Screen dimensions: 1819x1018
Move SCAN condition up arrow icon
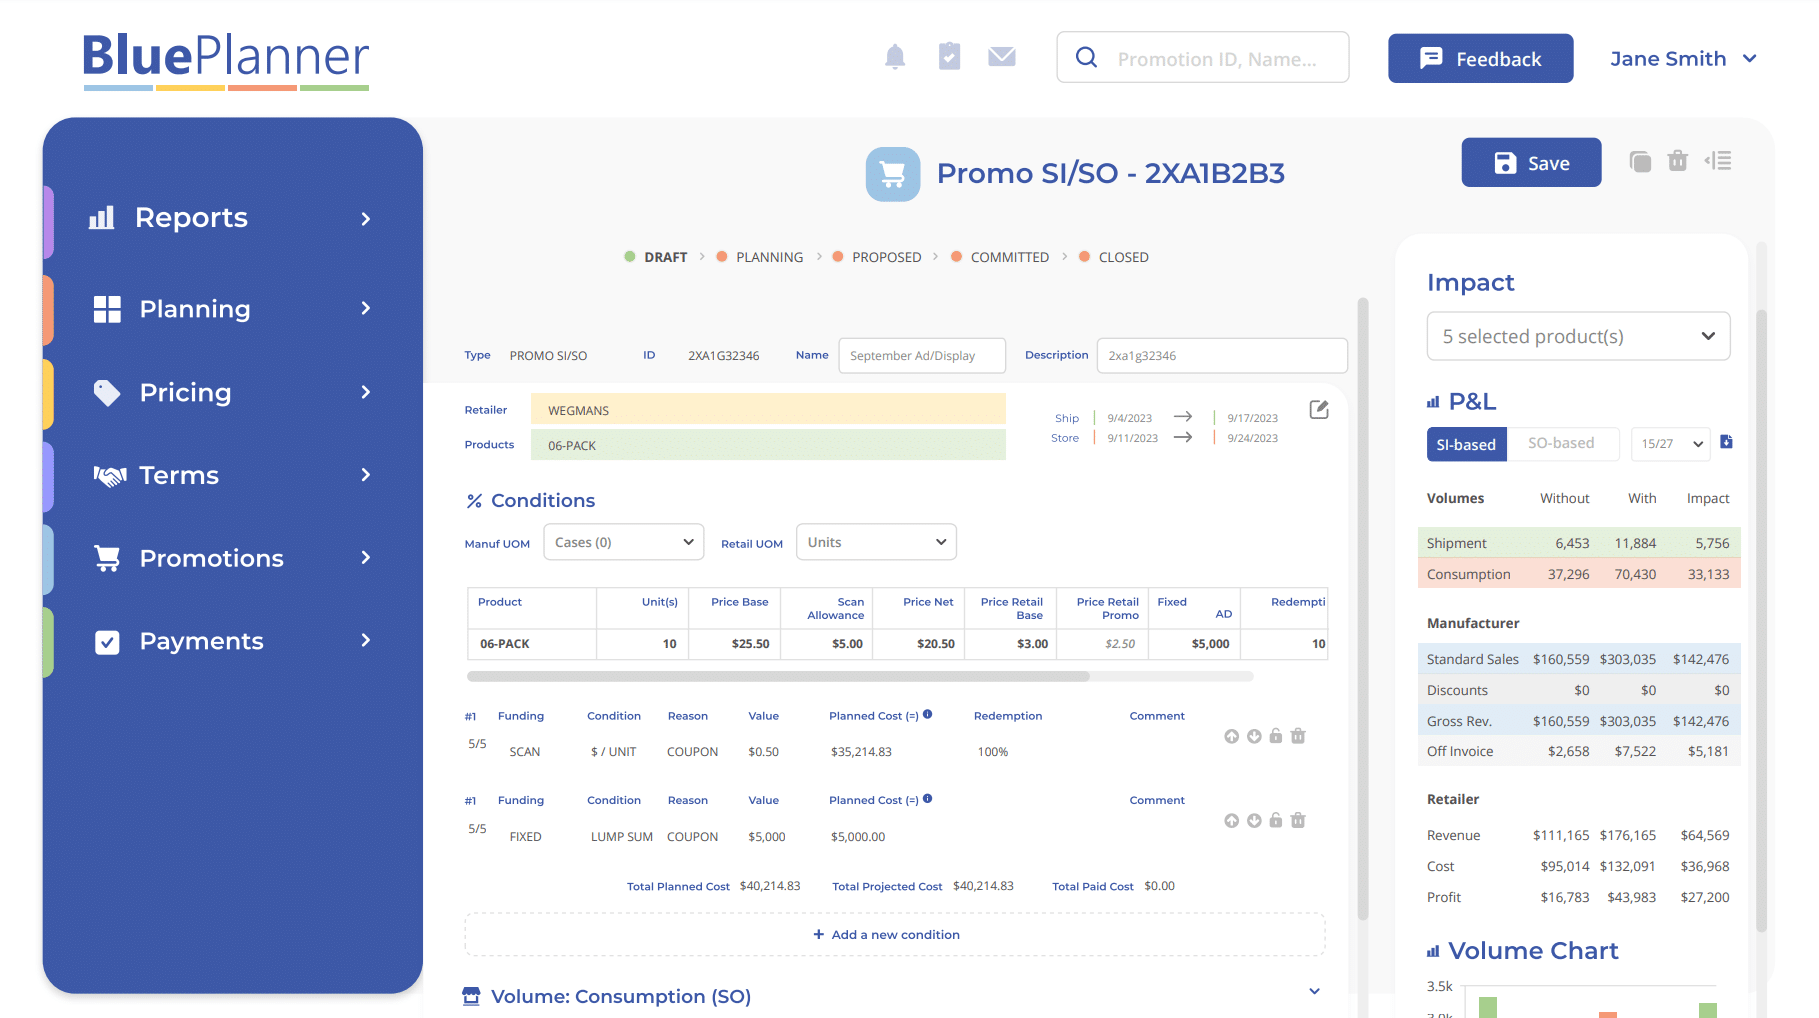[1231, 736]
